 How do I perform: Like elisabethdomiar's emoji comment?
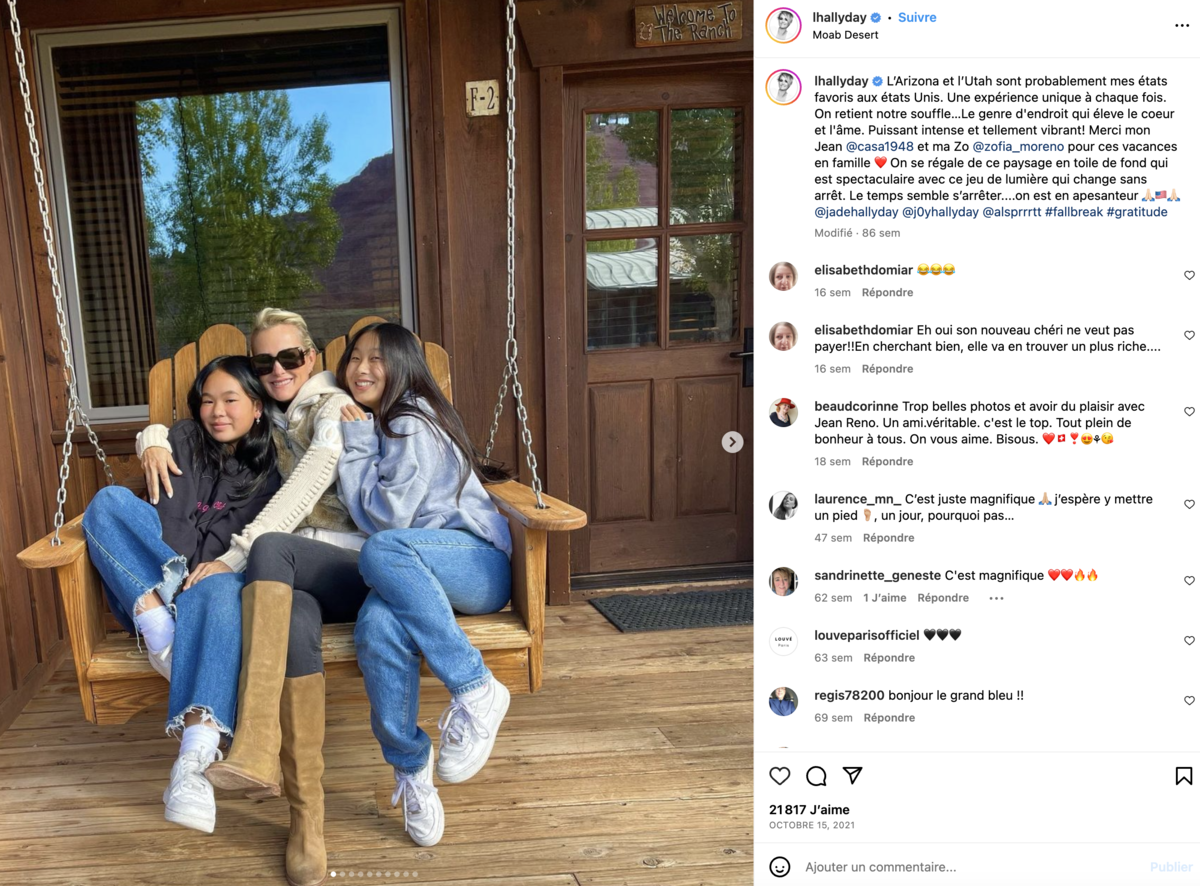click(1189, 275)
